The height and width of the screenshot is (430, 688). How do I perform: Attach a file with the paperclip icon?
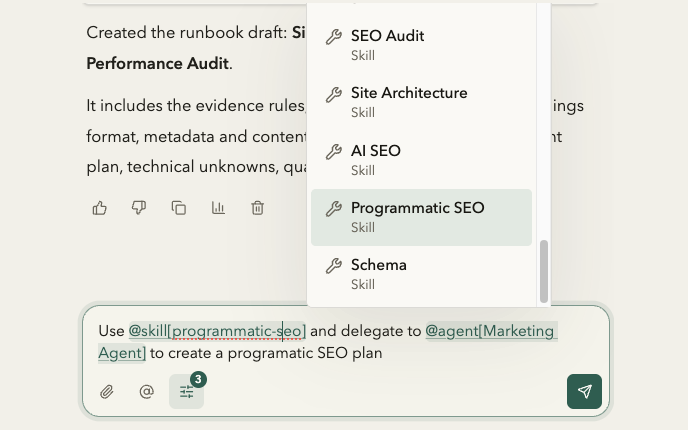point(107,391)
